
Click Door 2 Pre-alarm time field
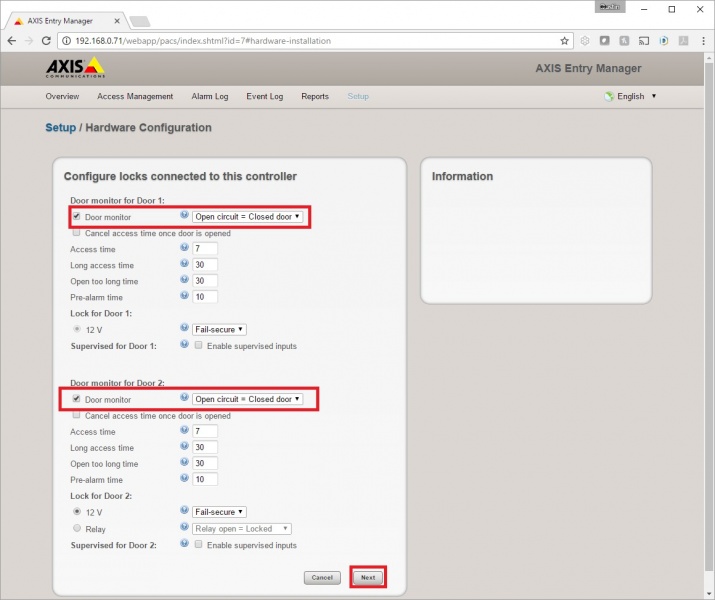(x=205, y=479)
